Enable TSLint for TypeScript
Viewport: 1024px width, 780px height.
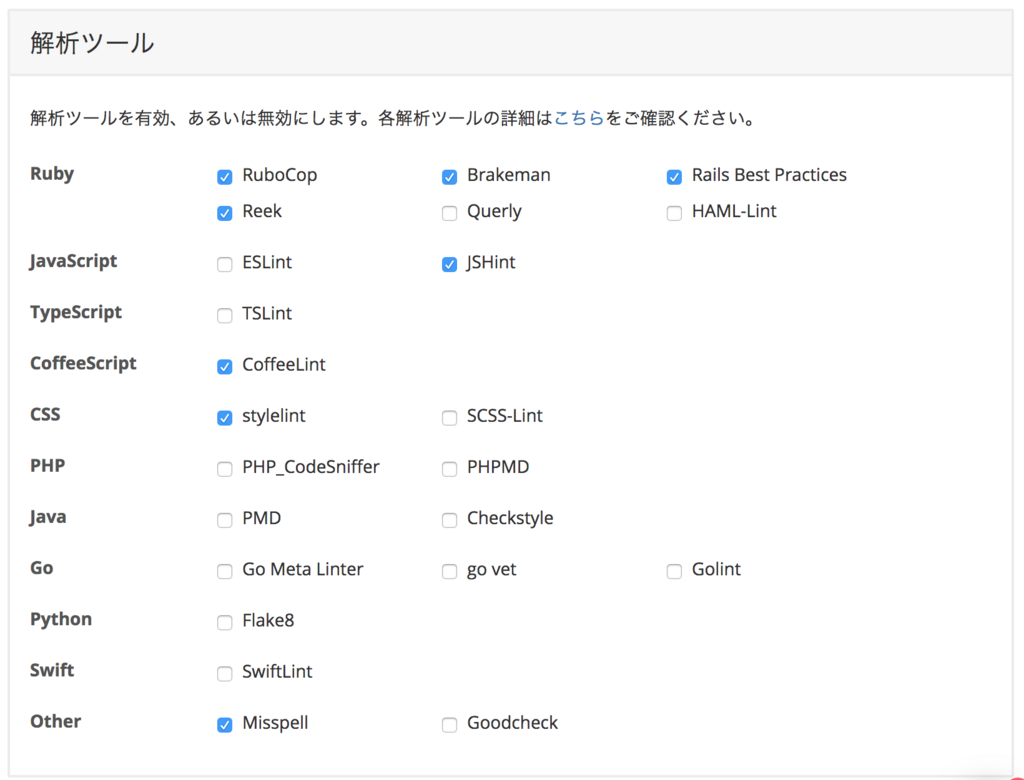click(225, 316)
